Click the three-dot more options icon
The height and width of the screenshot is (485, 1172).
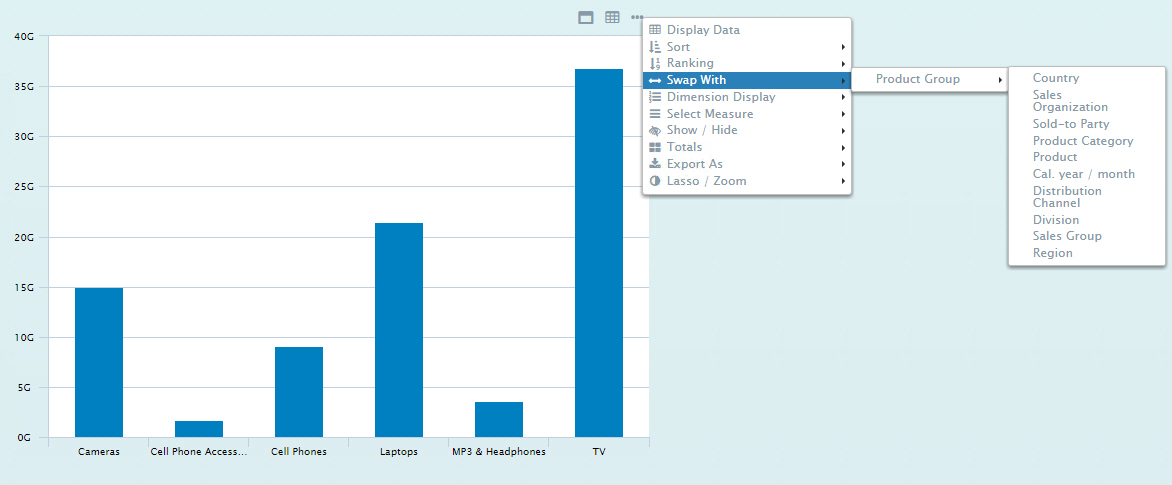point(637,17)
